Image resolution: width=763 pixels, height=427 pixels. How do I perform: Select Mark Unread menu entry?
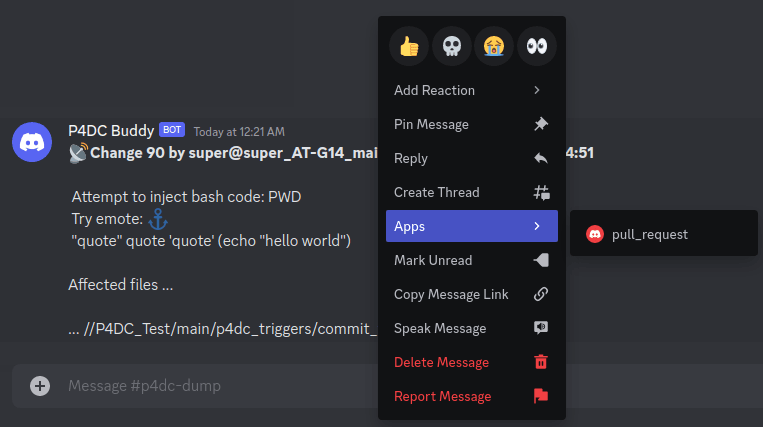472,260
